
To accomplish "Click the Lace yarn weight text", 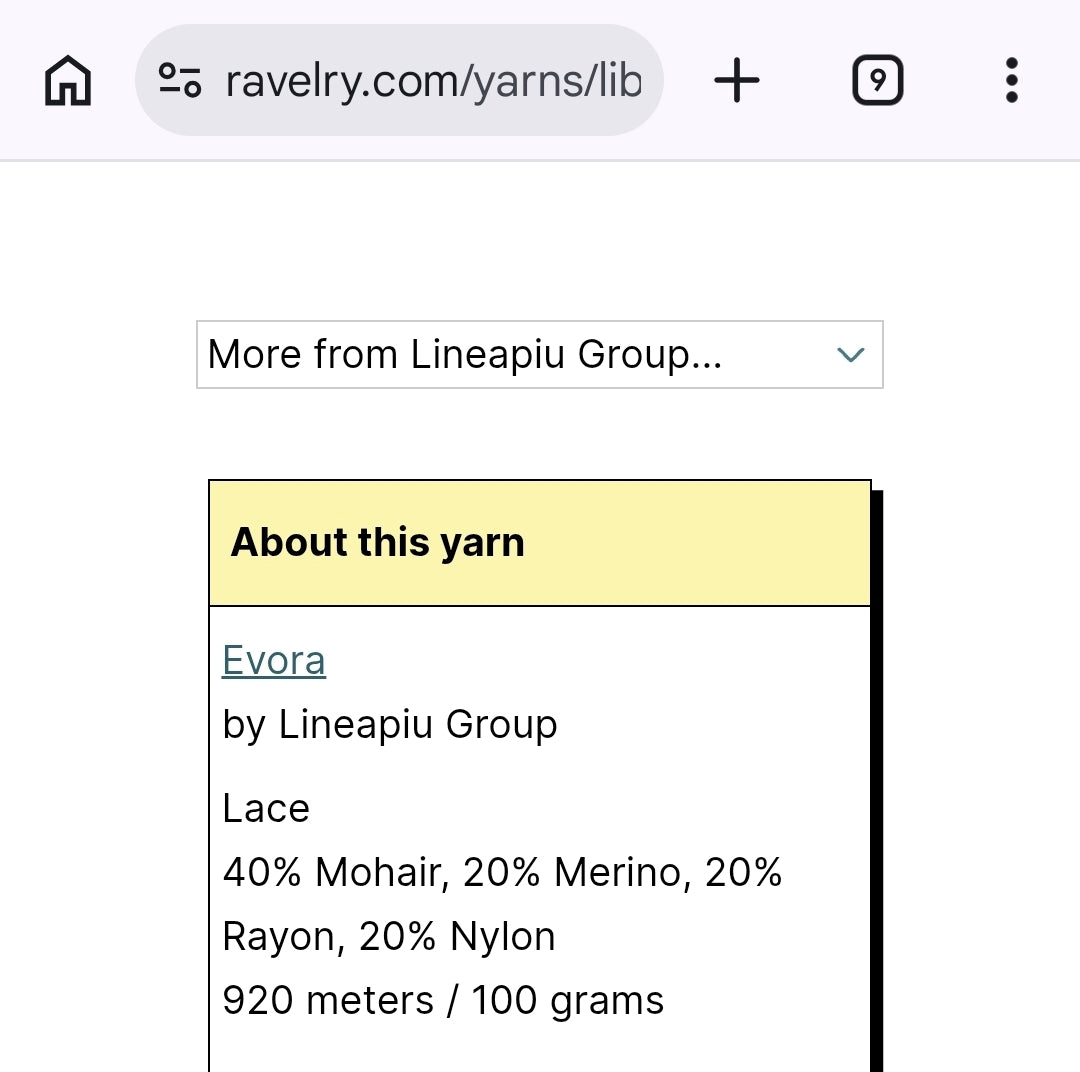I will point(266,808).
